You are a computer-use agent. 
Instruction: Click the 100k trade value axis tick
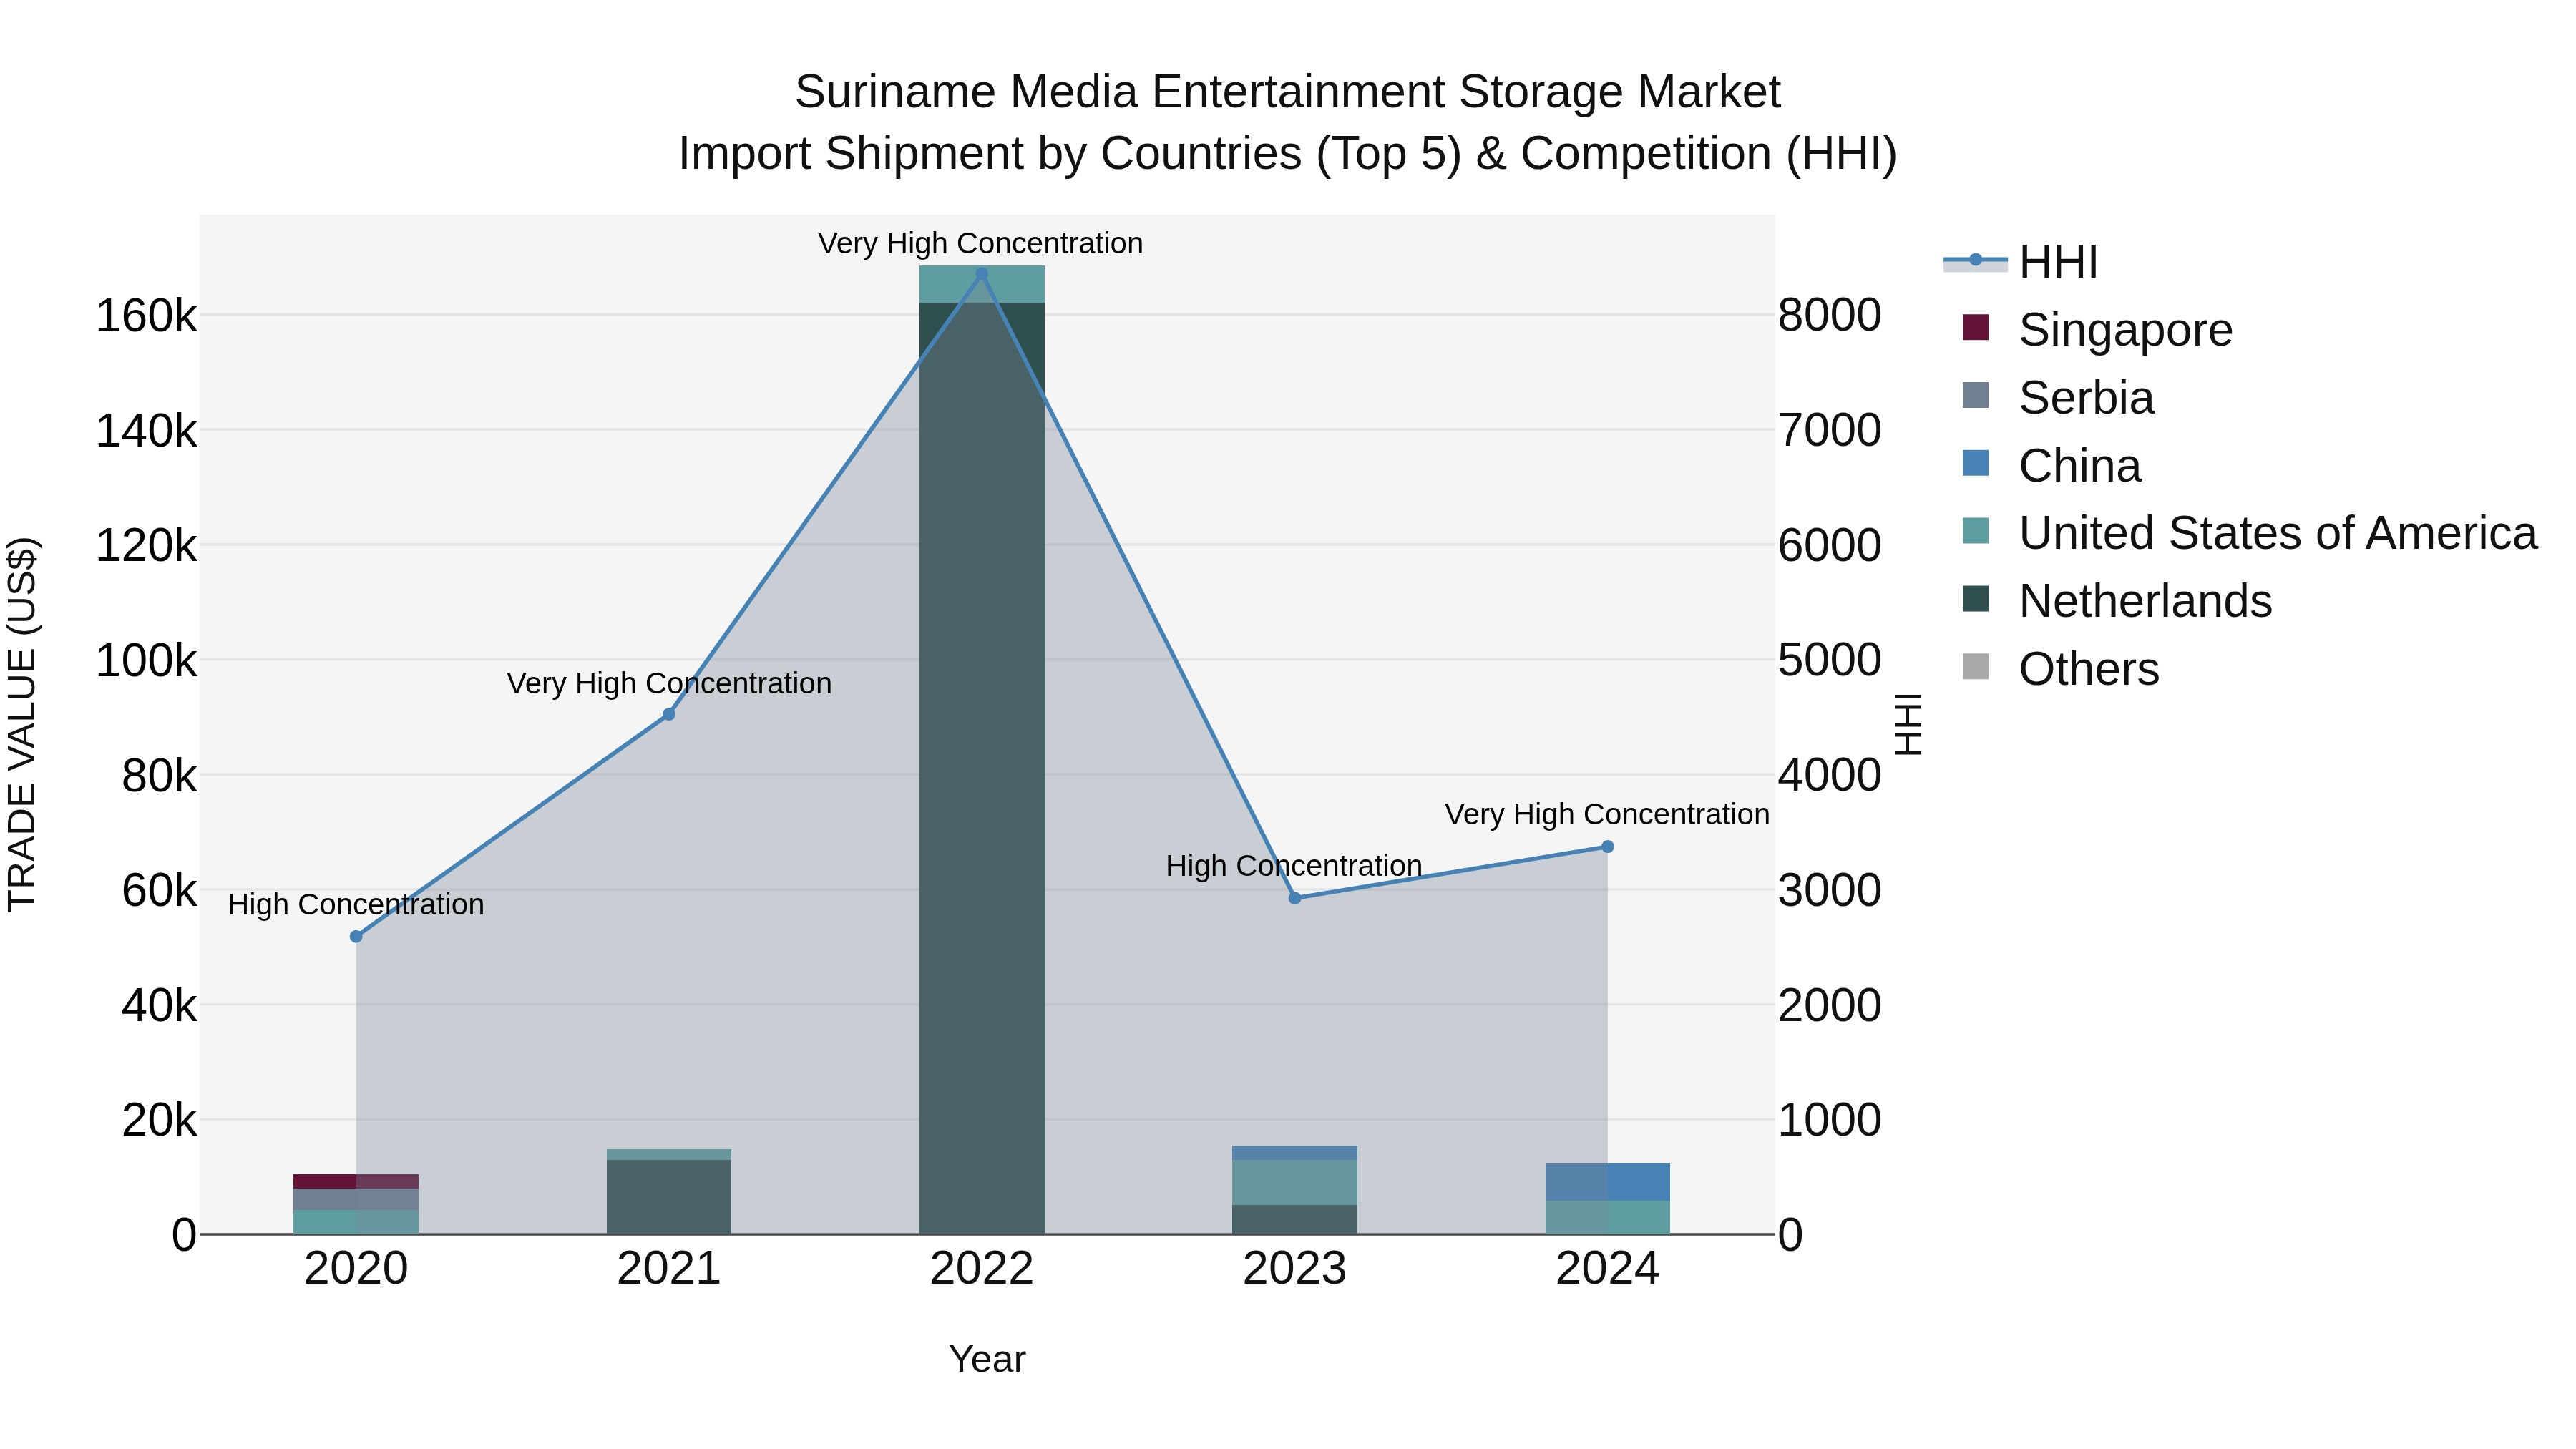click(146, 661)
